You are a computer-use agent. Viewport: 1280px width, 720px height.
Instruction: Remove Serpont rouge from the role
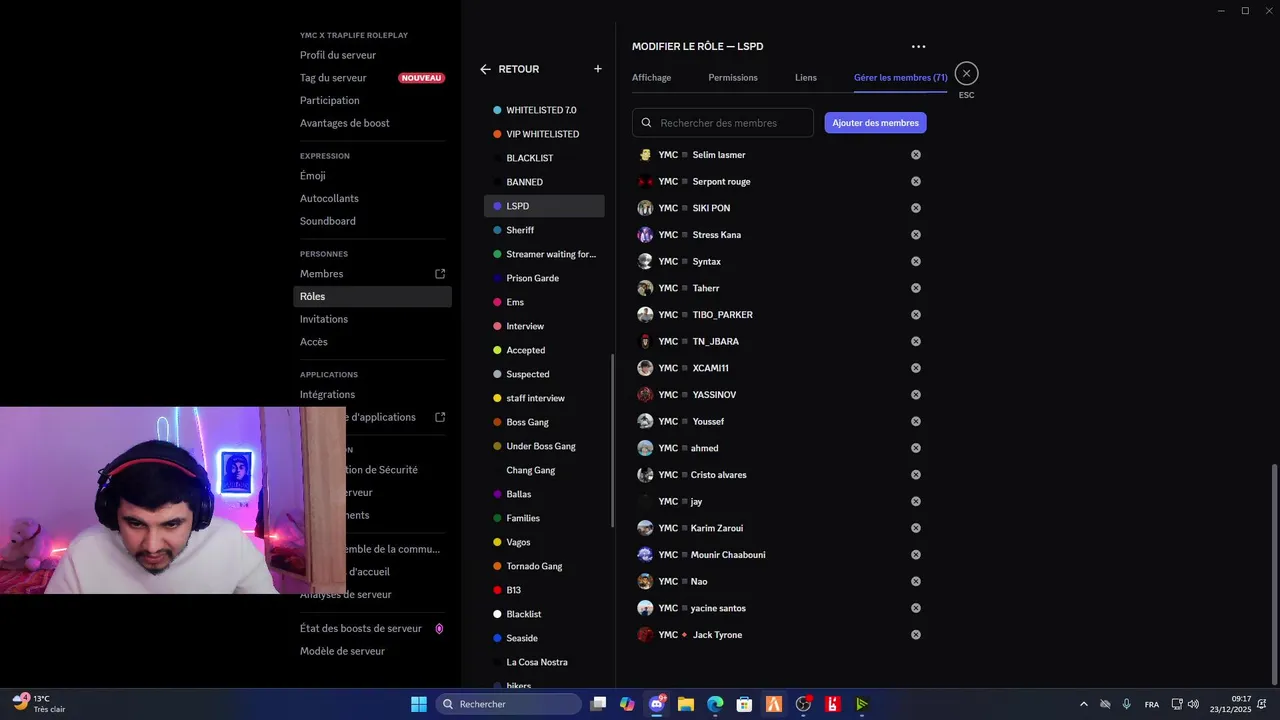click(x=915, y=181)
